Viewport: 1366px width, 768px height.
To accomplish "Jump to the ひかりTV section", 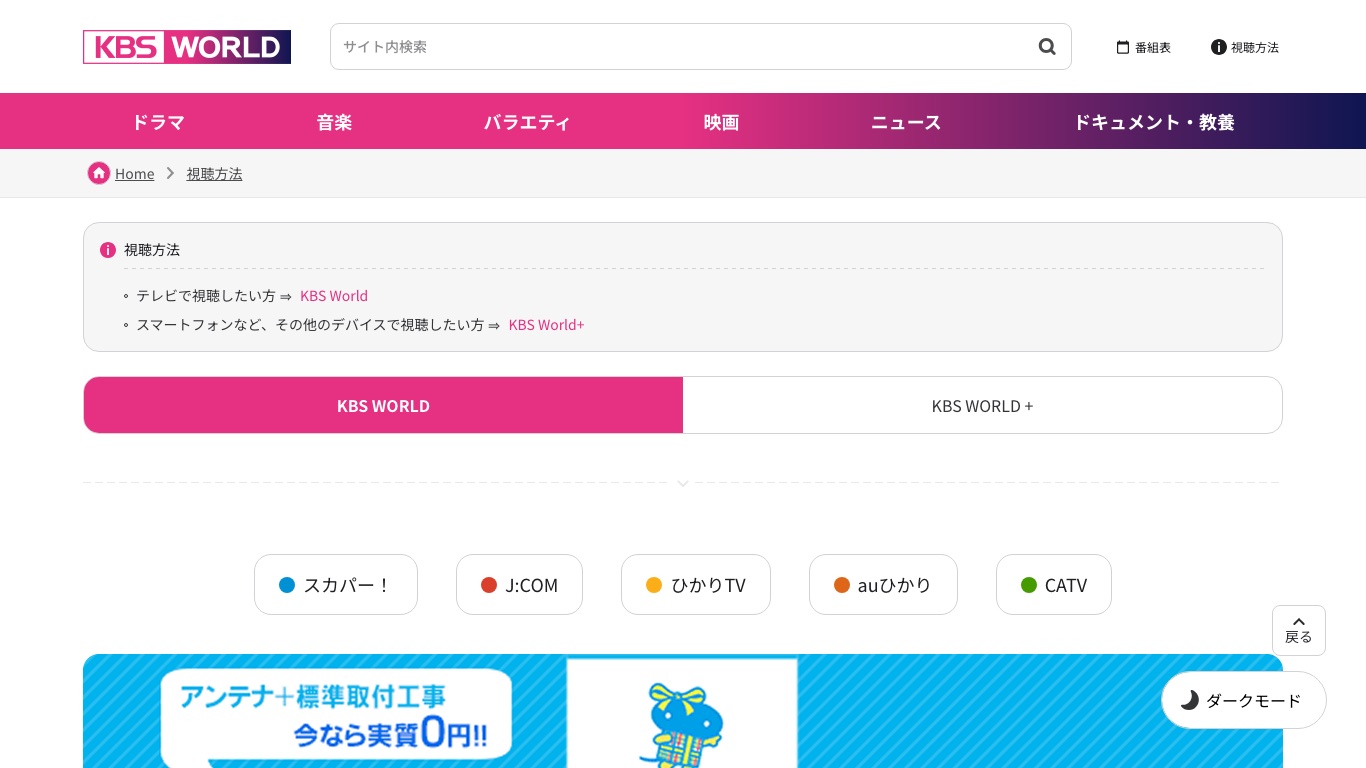I will click(x=696, y=585).
